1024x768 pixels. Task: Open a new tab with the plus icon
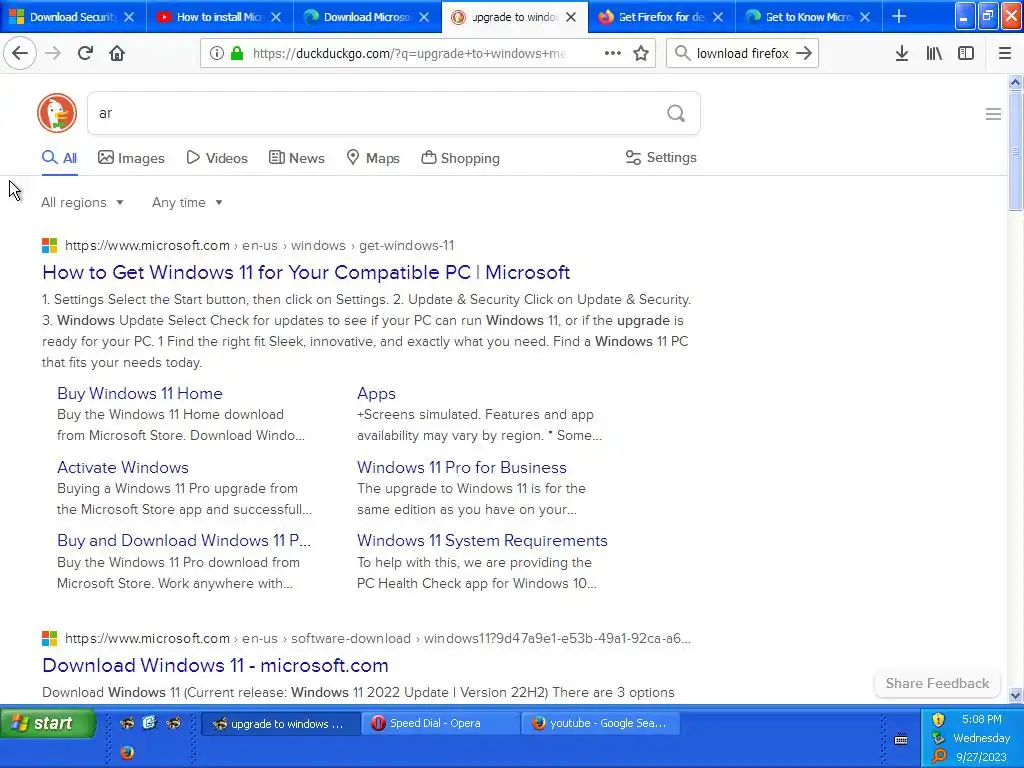coord(899,16)
